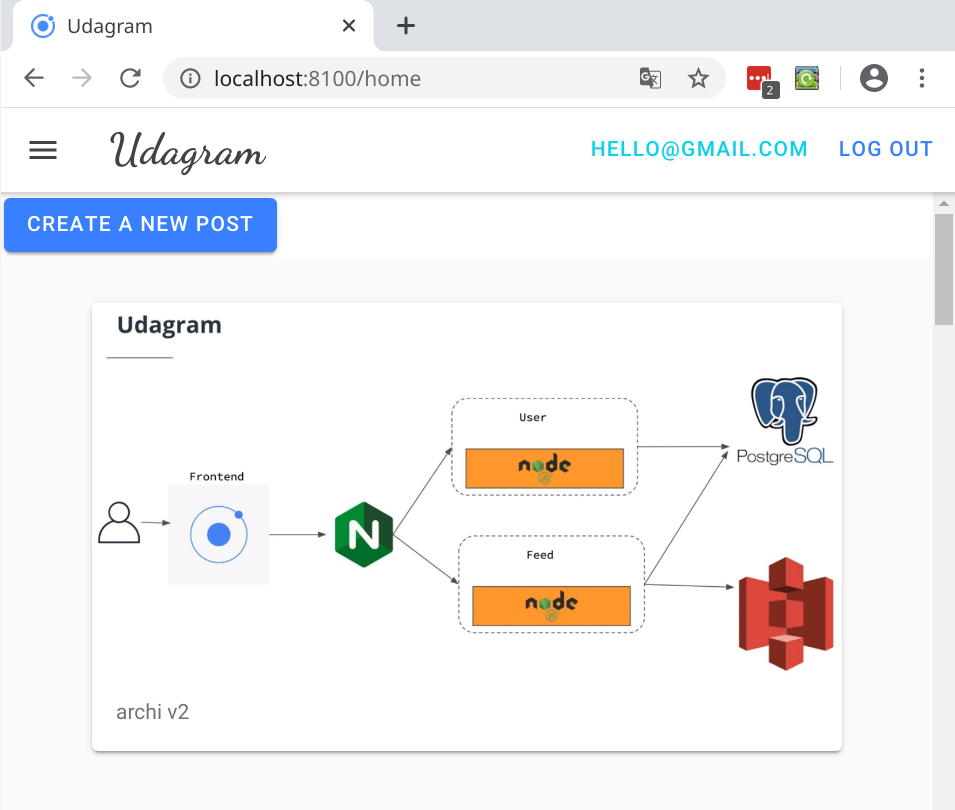
Task: Select the Udagram browser tab
Action: (x=193, y=26)
